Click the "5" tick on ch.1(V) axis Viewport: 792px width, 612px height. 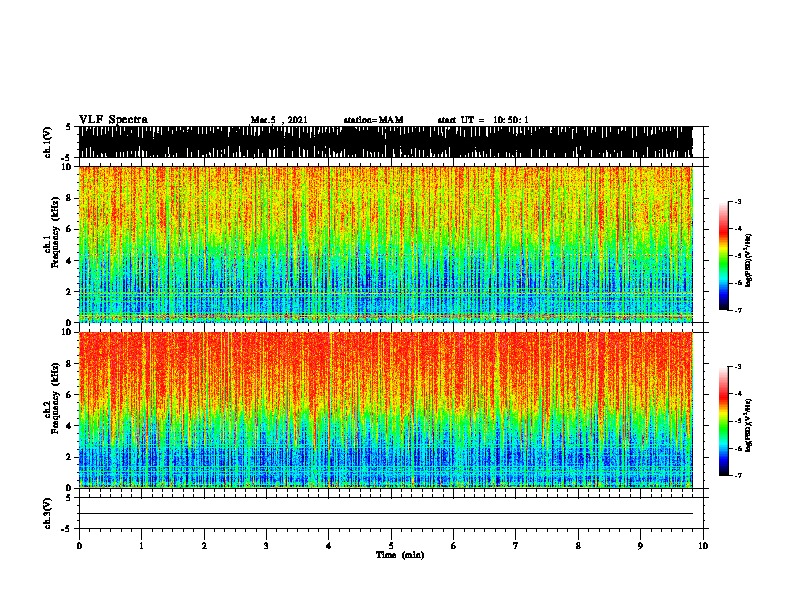(68, 127)
